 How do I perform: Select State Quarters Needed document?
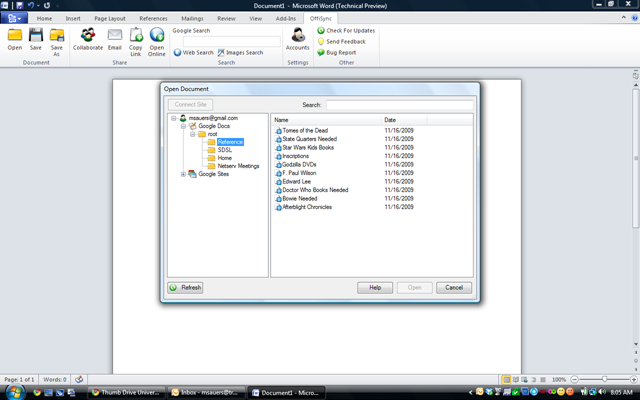pyautogui.click(x=309, y=139)
